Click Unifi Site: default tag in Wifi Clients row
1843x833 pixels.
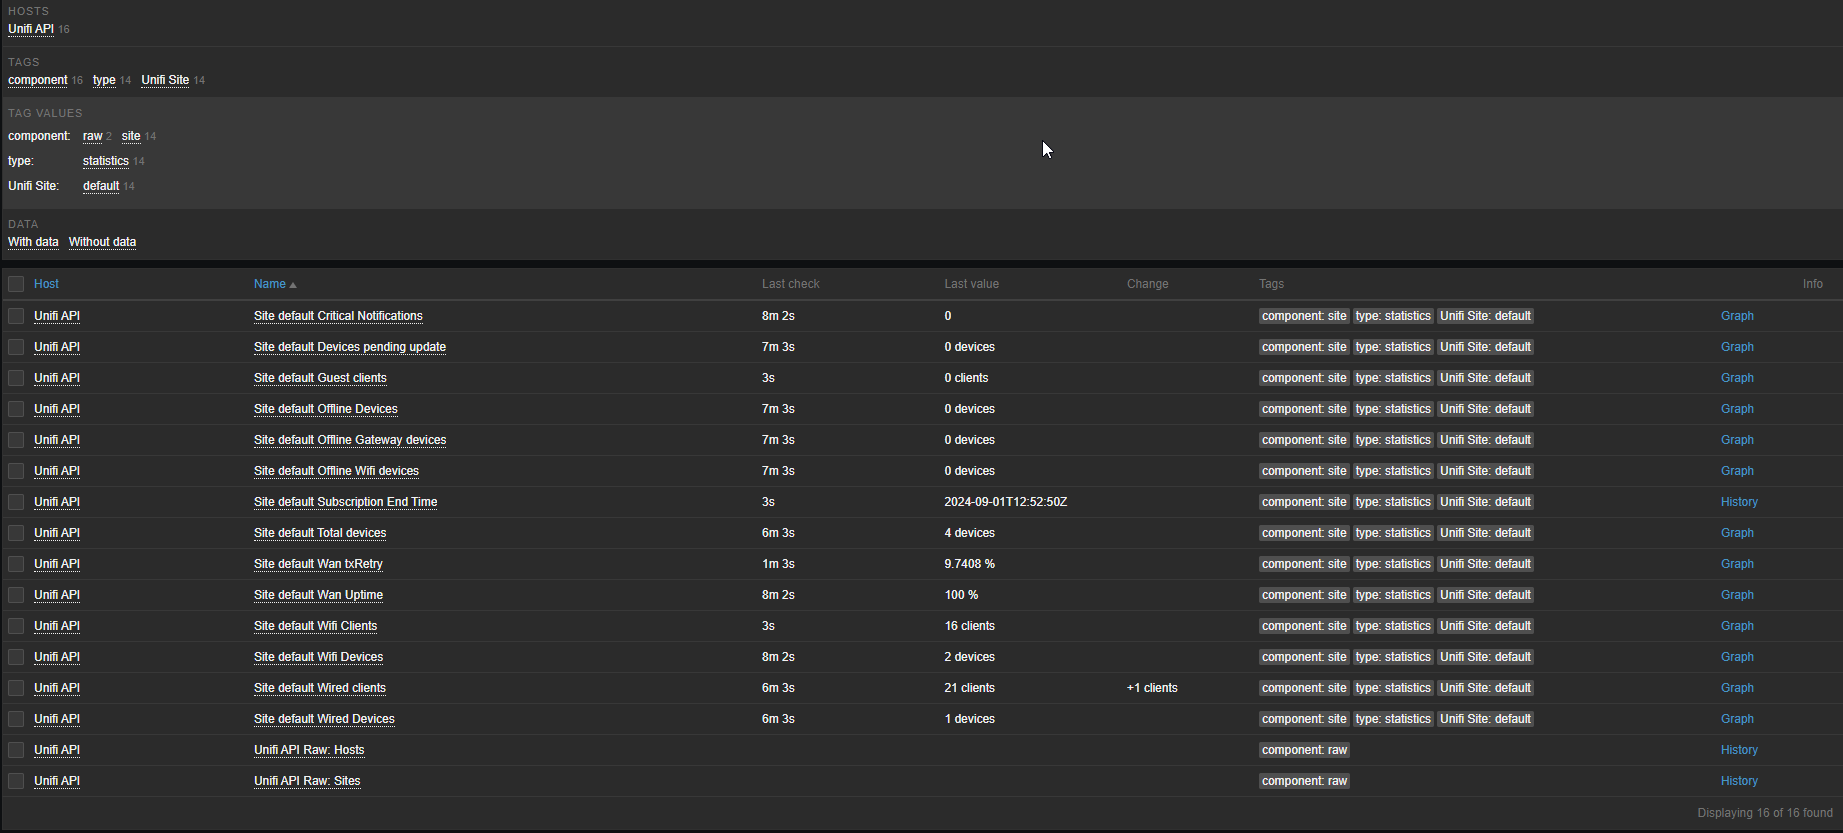pyautogui.click(x=1485, y=626)
